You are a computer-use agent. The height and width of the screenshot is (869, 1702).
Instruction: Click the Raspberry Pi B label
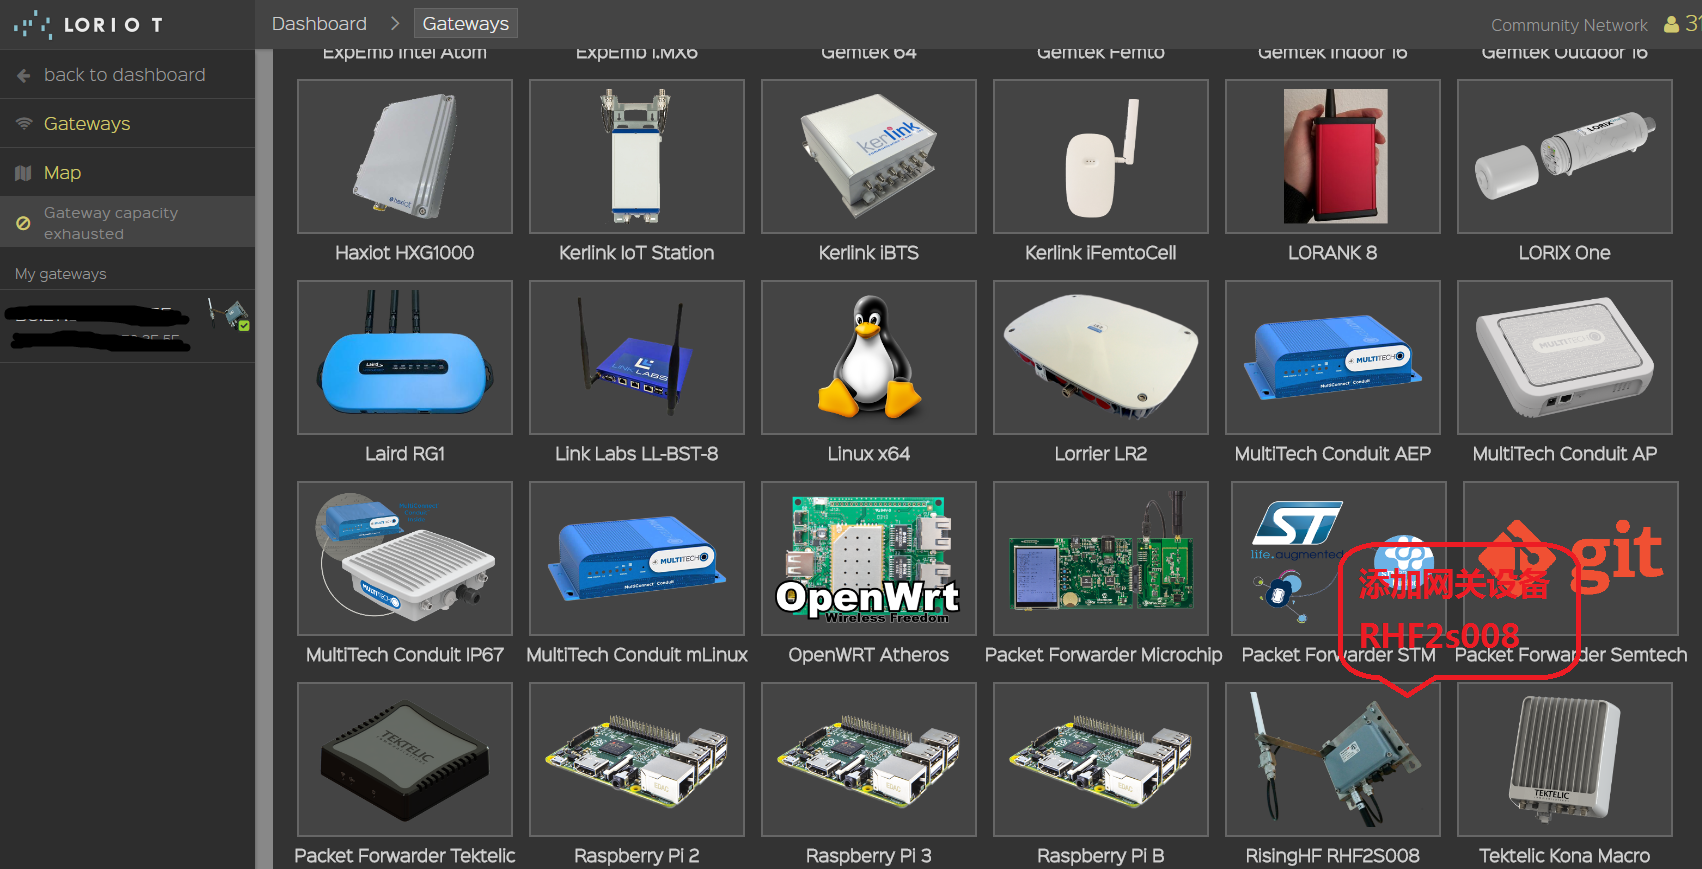point(1101,856)
